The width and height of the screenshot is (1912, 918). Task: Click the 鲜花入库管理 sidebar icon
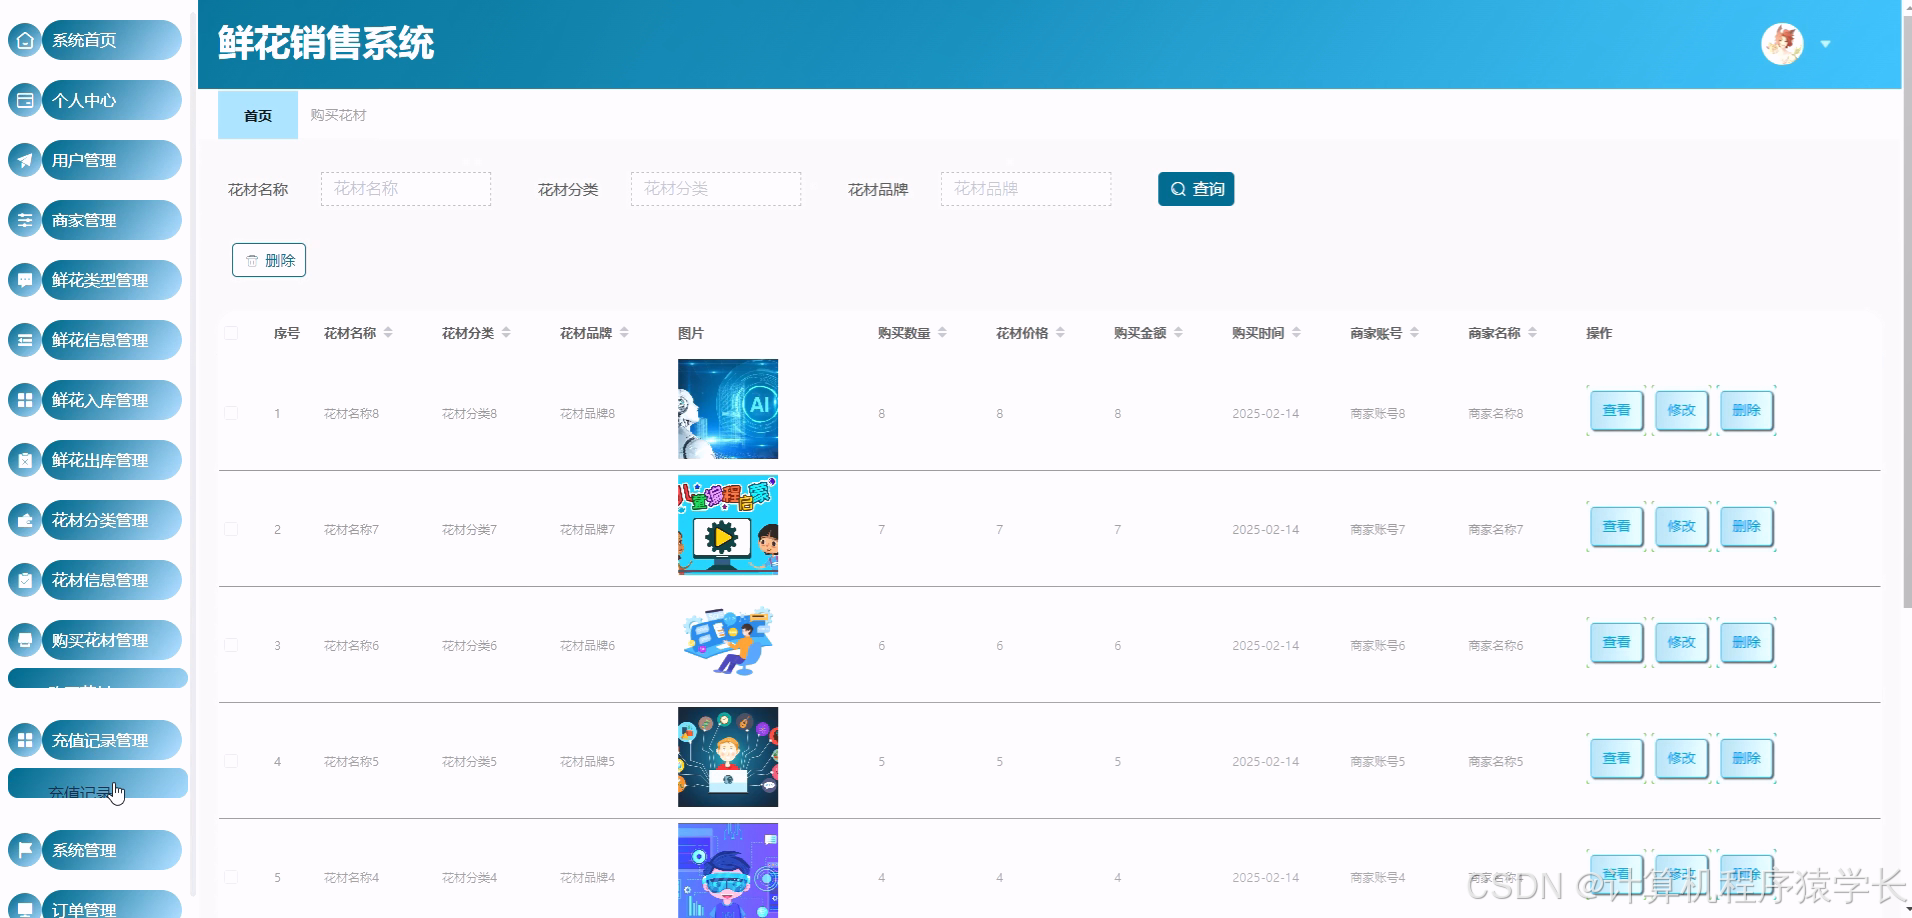coord(24,400)
